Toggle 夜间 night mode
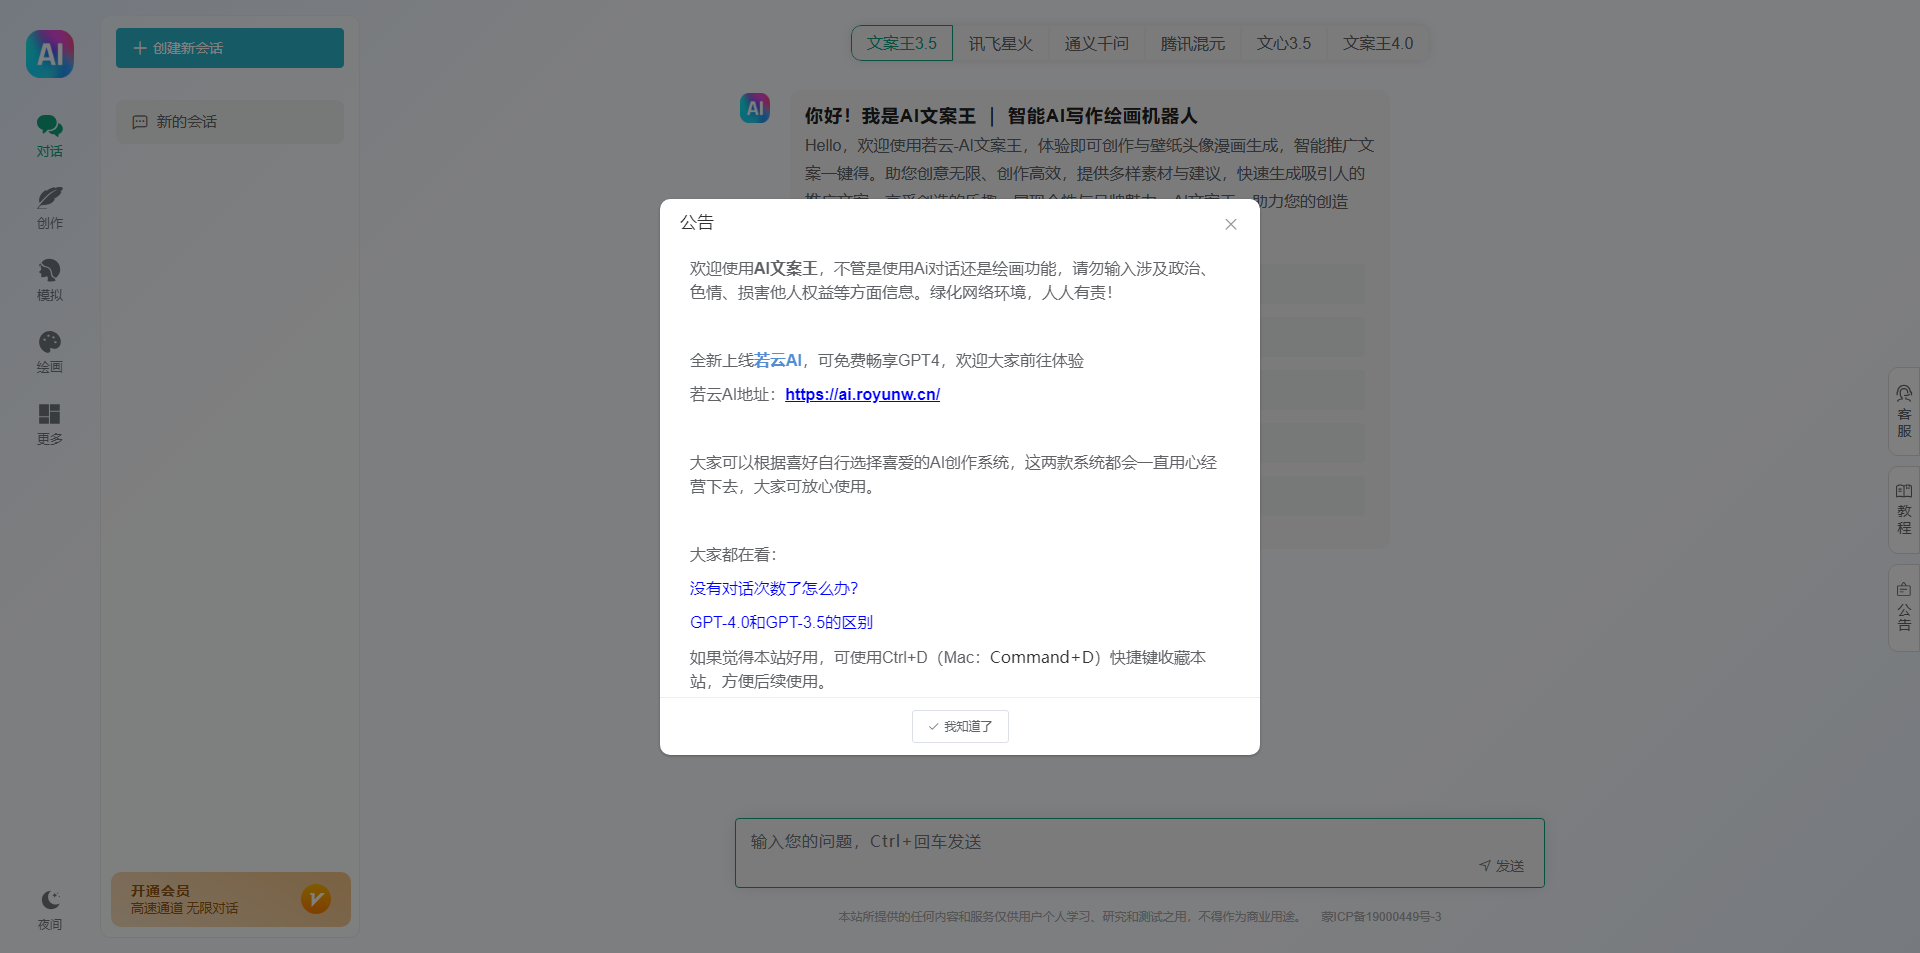 click(x=50, y=910)
